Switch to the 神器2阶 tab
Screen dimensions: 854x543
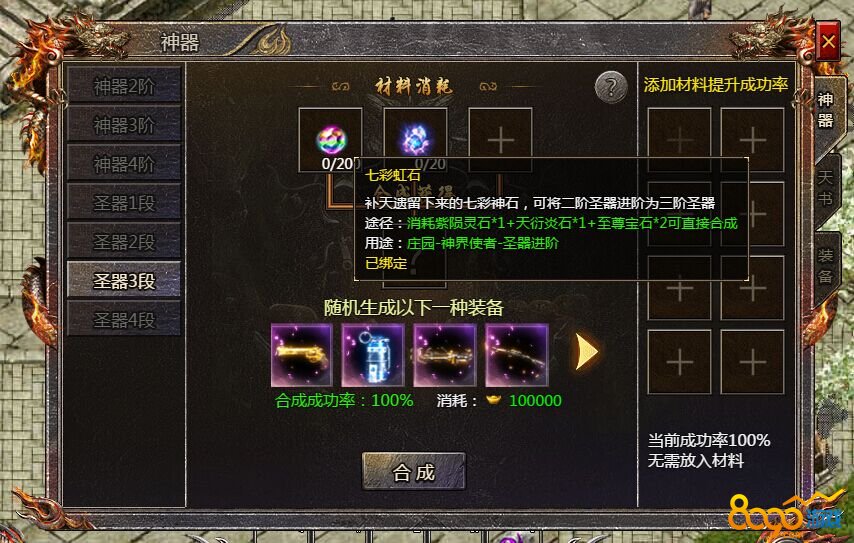point(124,86)
